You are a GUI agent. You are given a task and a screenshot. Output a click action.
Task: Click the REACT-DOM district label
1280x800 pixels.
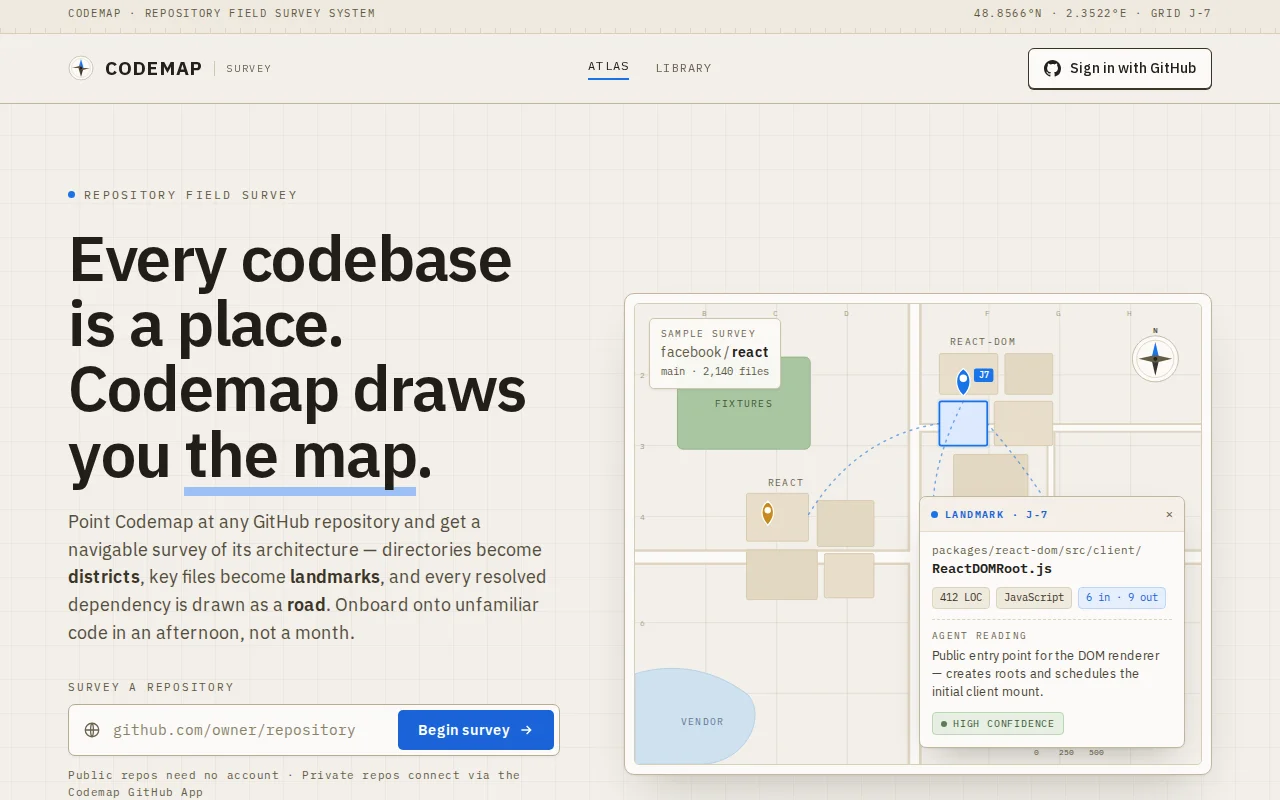click(983, 342)
